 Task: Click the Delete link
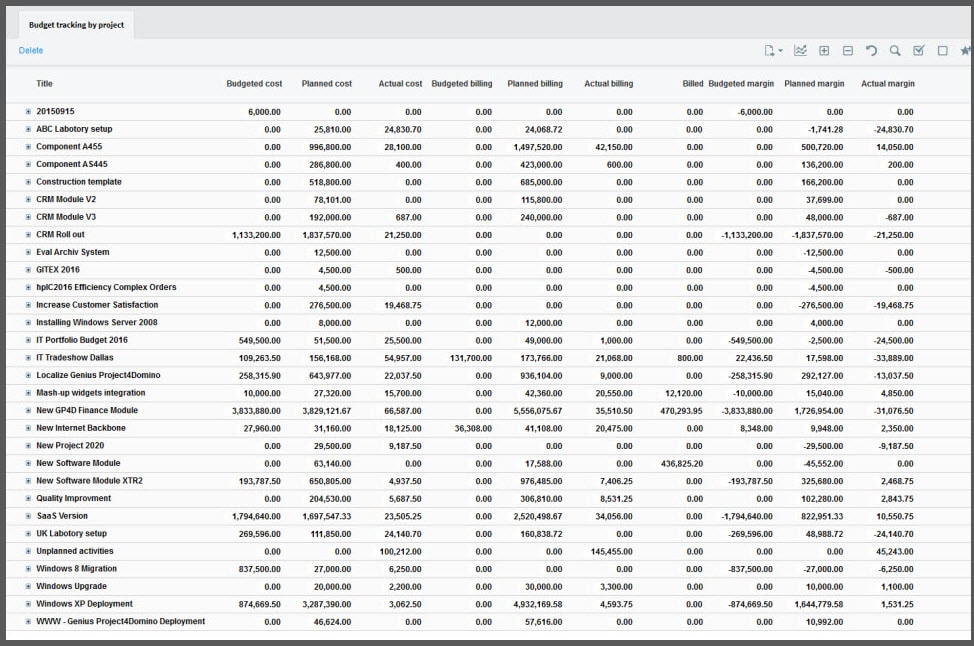[31, 50]
